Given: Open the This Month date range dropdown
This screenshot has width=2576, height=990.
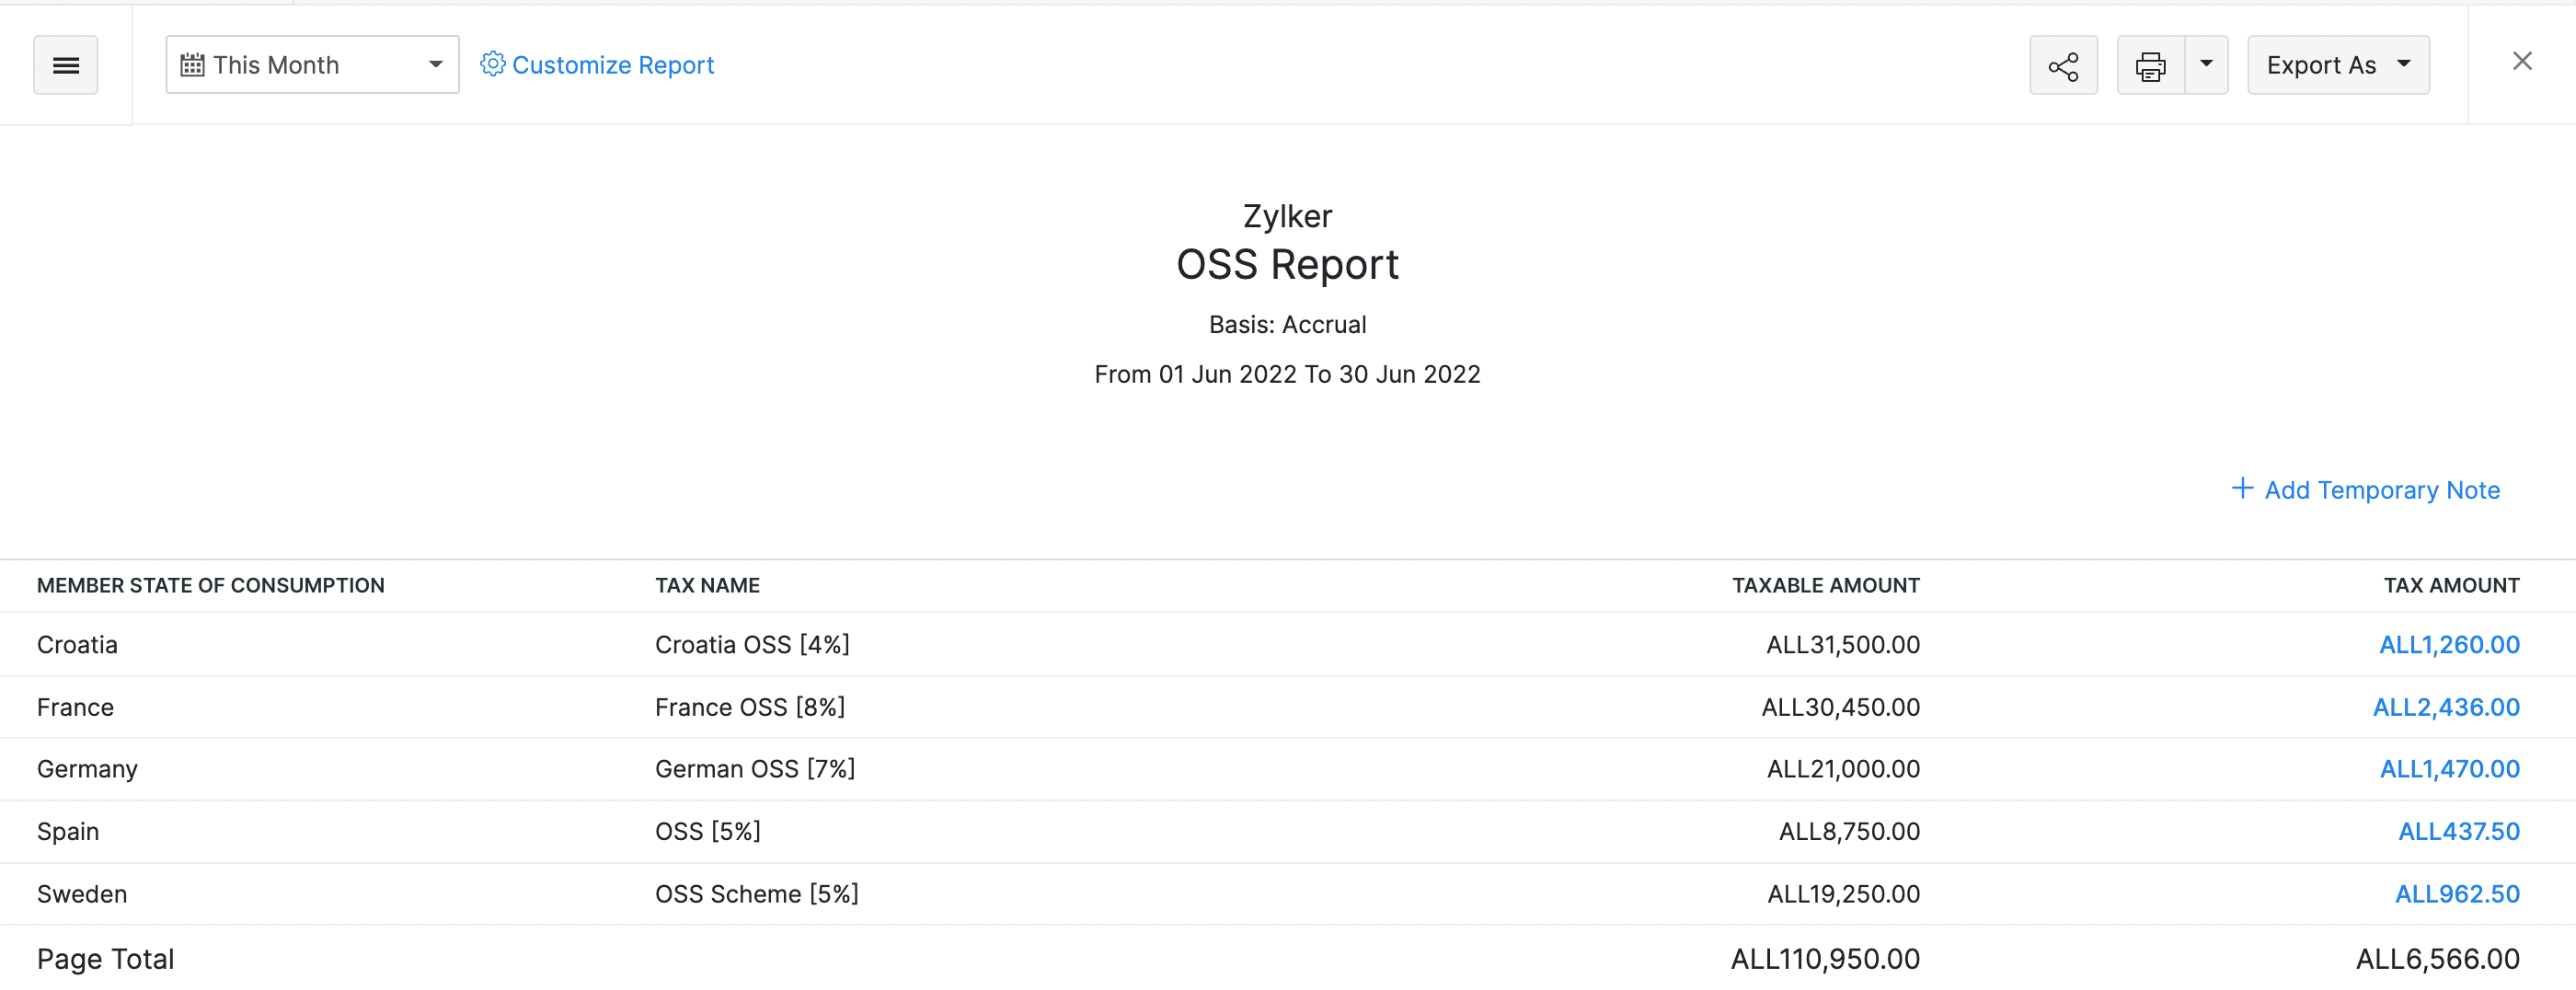Looking at the screenshot, I should point(312,65).
